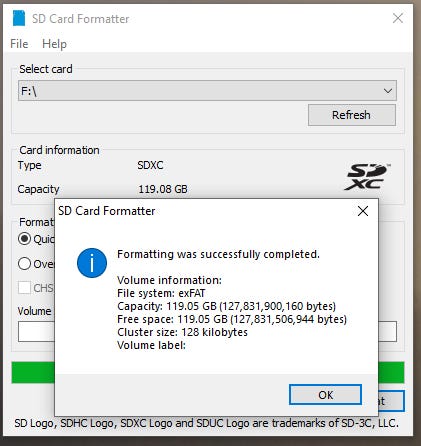Click the Refresh button

352,115
